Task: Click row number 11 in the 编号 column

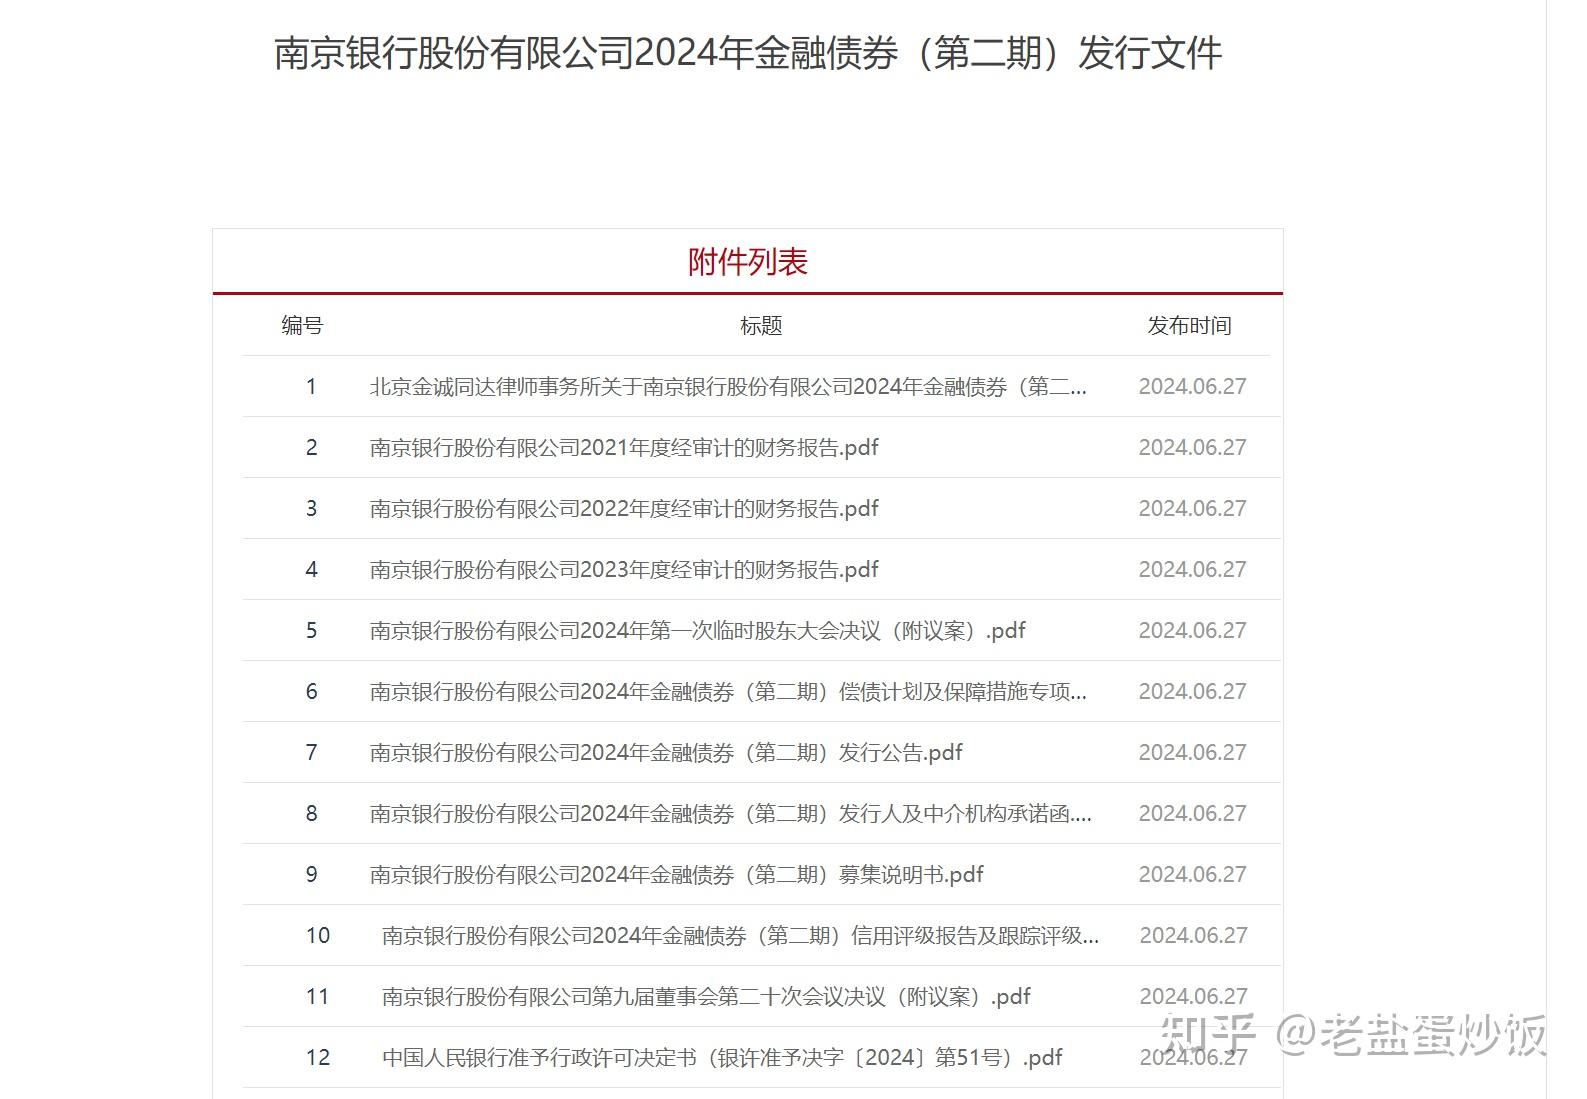Action: pyautogui.click(x=318, y=997)
